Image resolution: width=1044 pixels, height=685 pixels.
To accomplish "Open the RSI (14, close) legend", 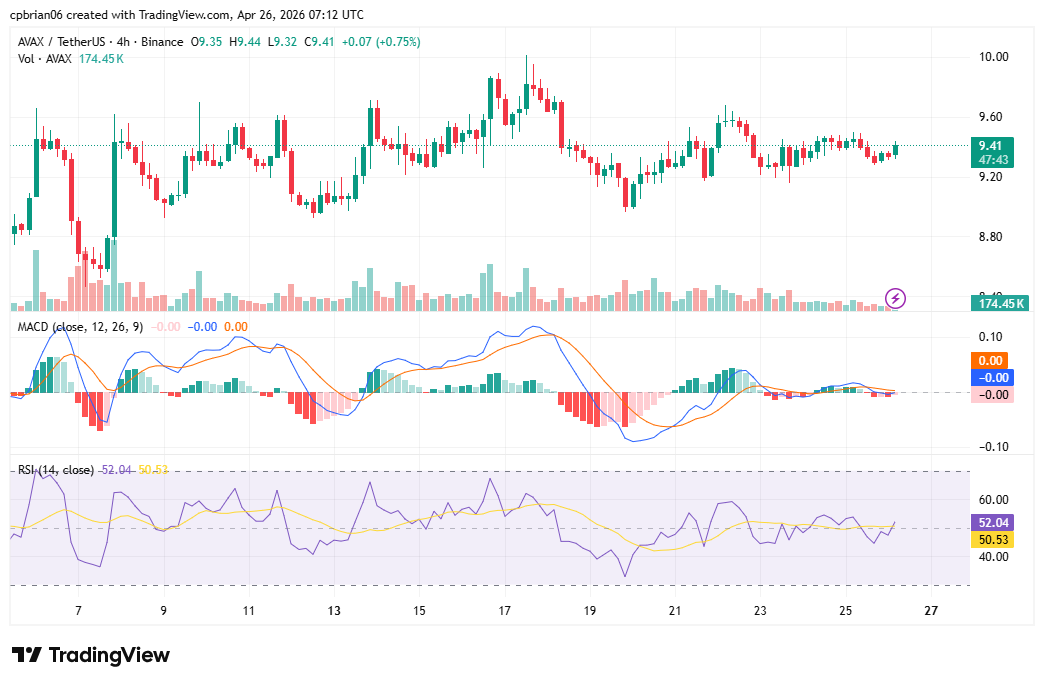I will pyautogui.click(x=57, y=470).
